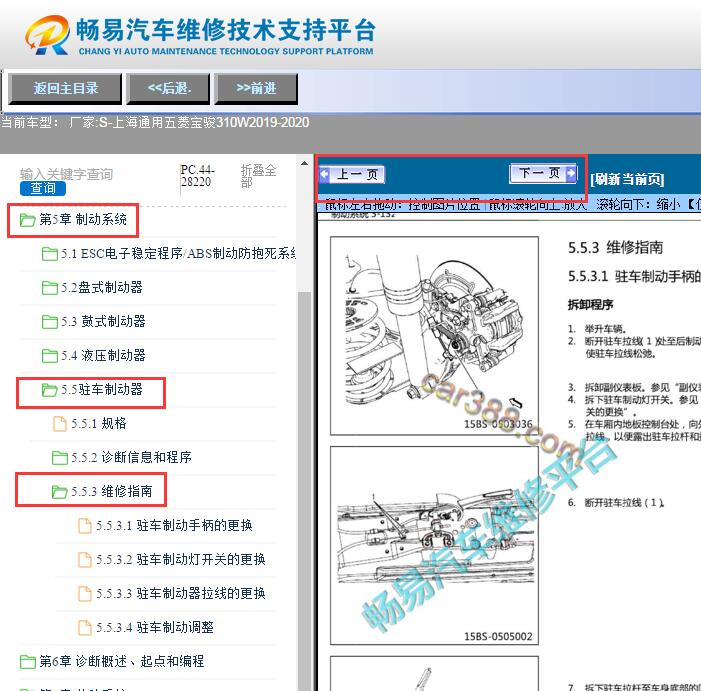Focus the 输入关键字查询 keyword field
This screenshot has width=701, height=691.
(x=66, y=174)
